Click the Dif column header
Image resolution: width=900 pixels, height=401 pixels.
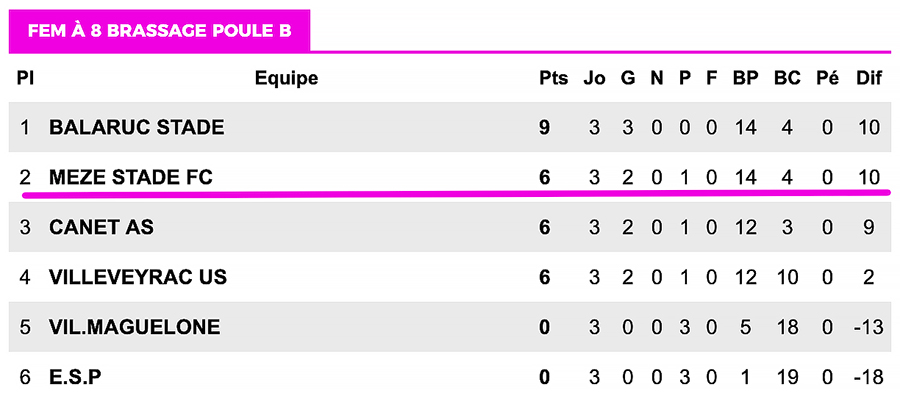pos(869,78)
